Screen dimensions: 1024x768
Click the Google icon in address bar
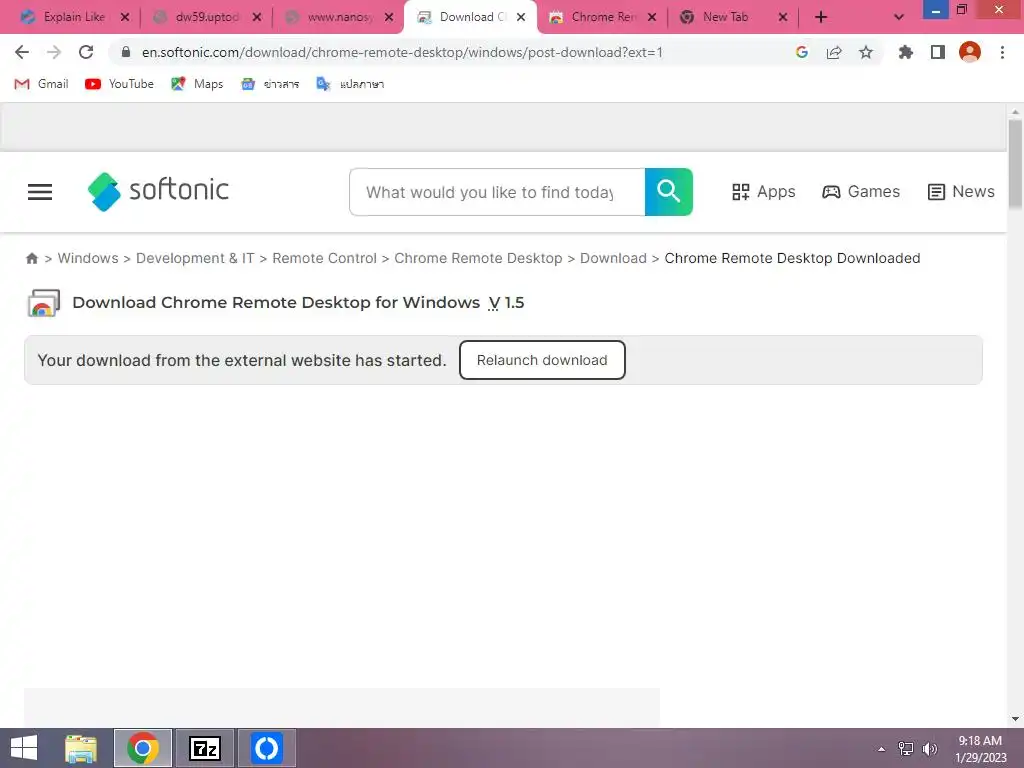[x=802, y=52]
